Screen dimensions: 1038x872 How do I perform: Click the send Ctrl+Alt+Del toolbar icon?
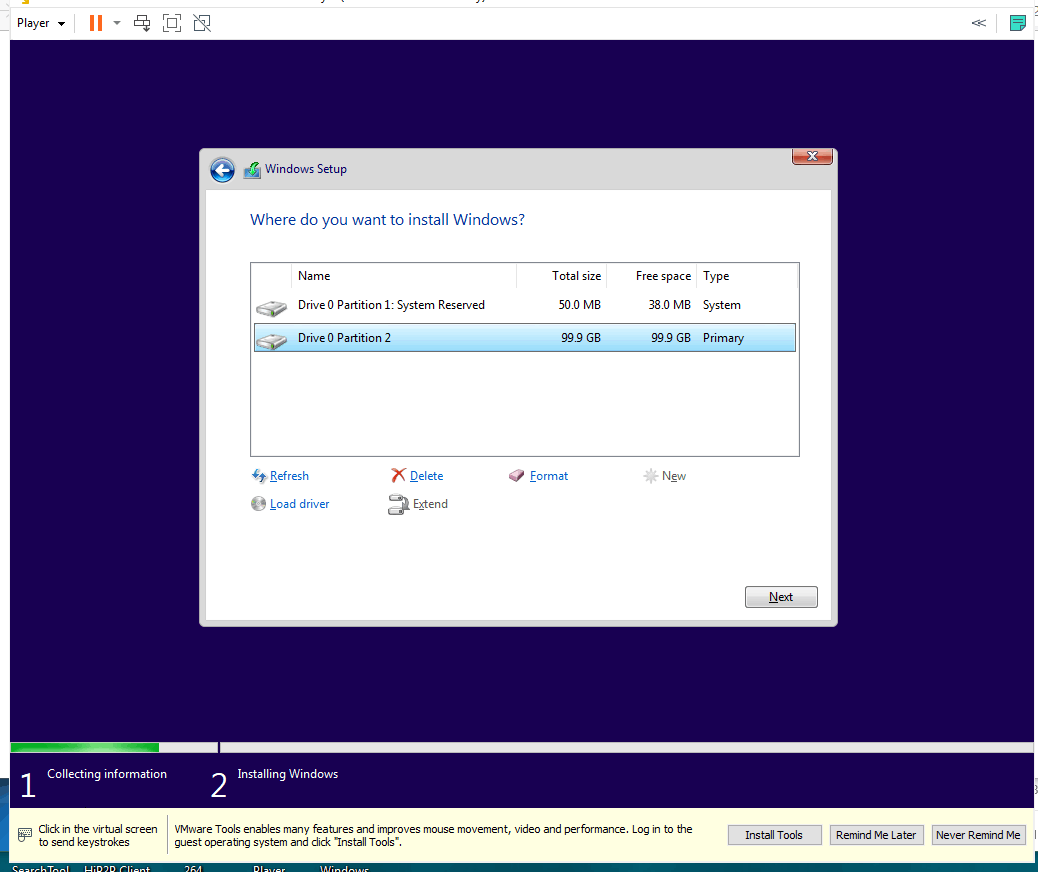tap(142, 23)
